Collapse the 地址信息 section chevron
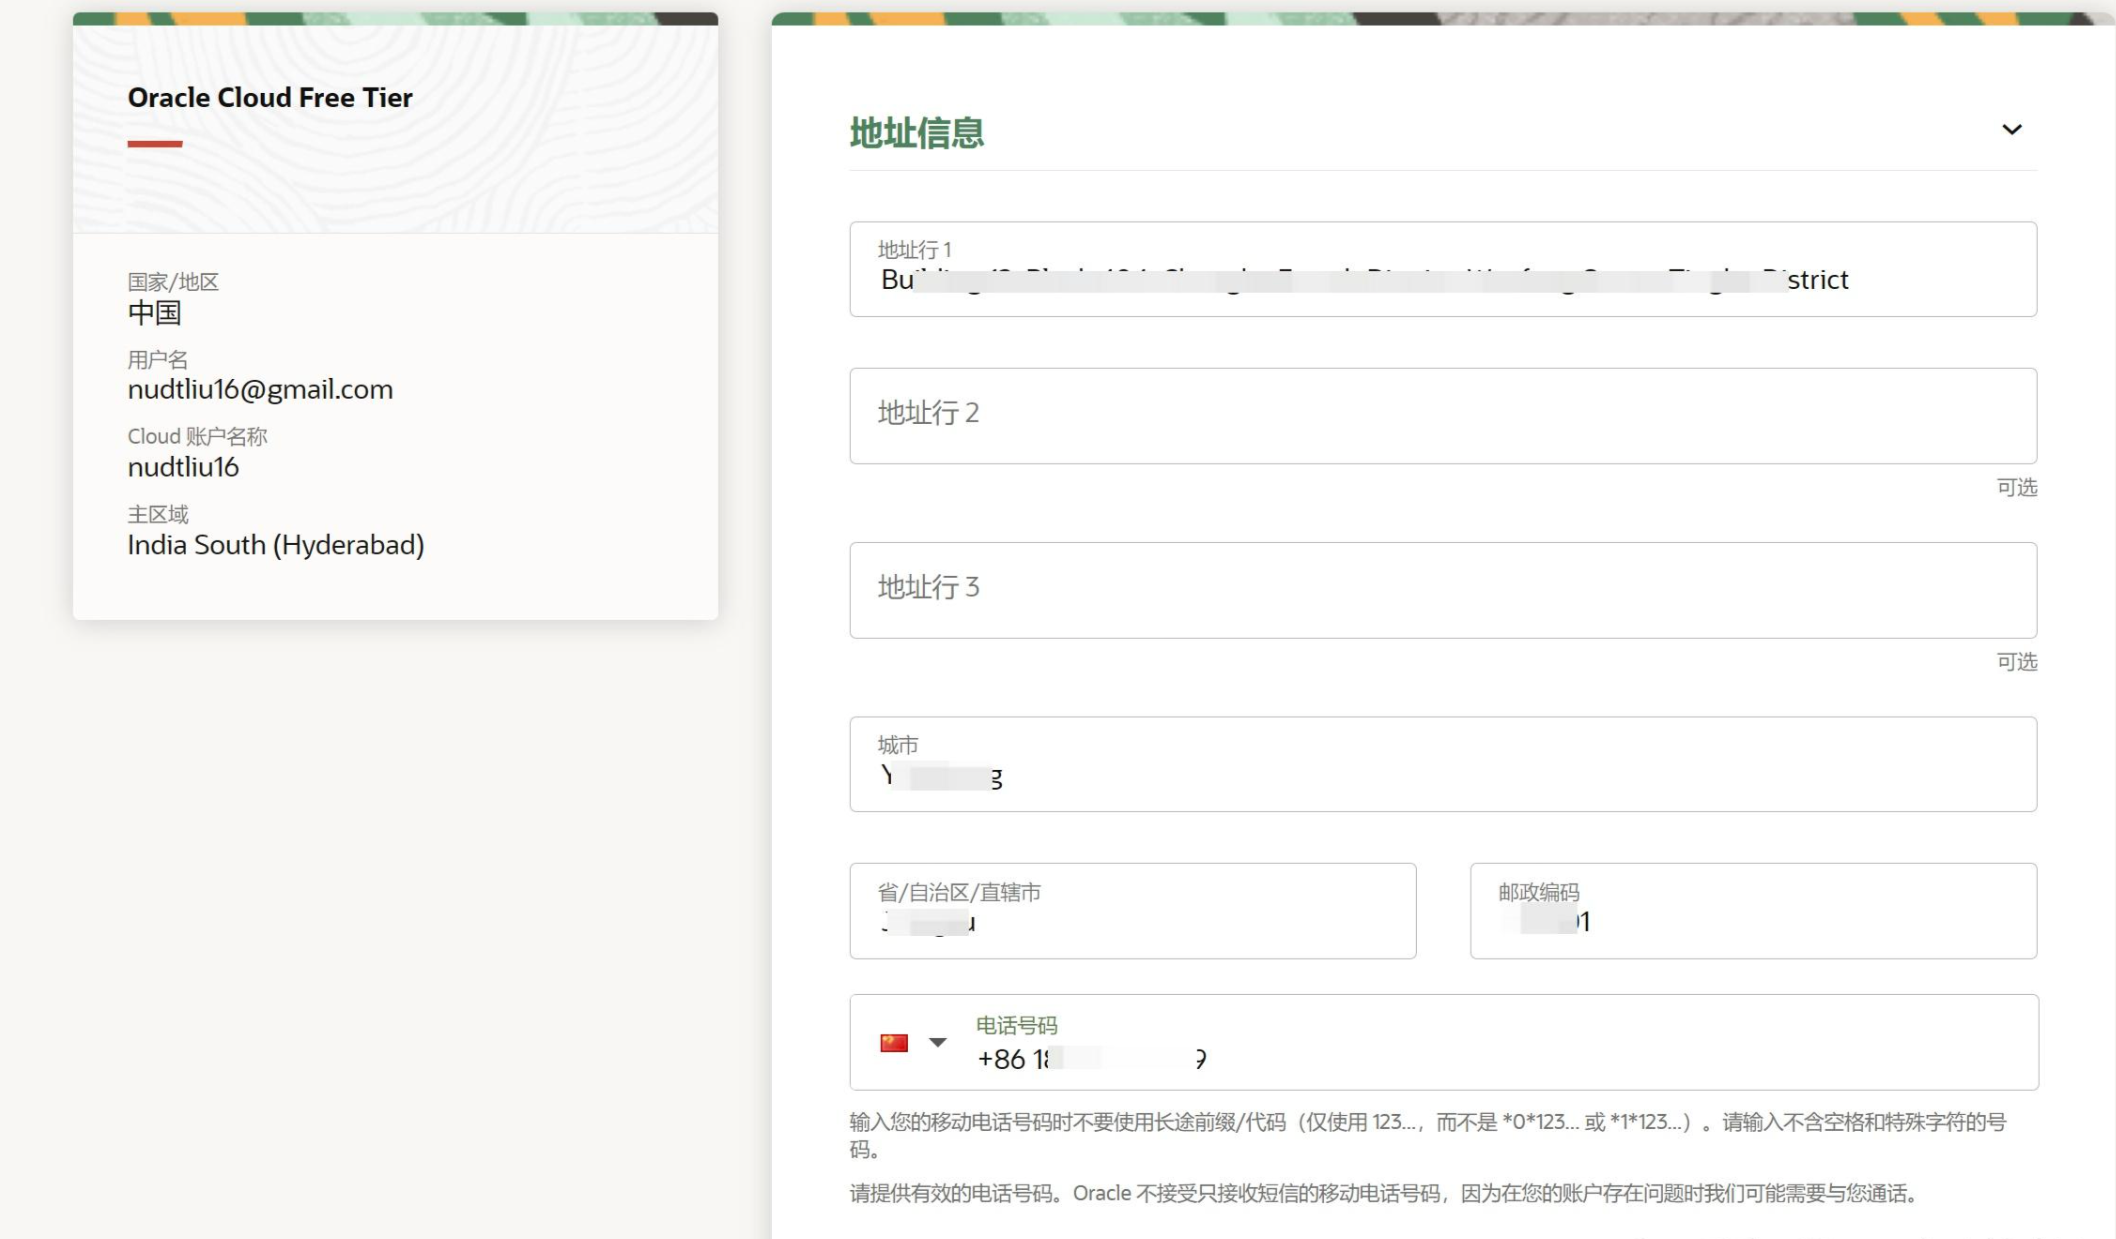 coord(2011,130)
